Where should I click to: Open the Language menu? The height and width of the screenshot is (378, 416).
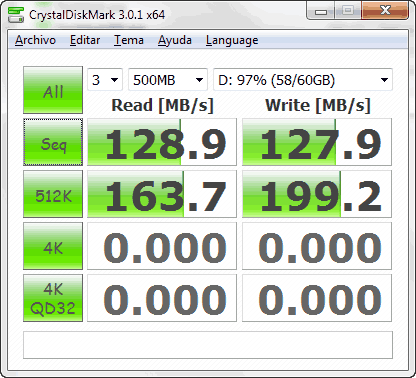[x=232, y=40]
